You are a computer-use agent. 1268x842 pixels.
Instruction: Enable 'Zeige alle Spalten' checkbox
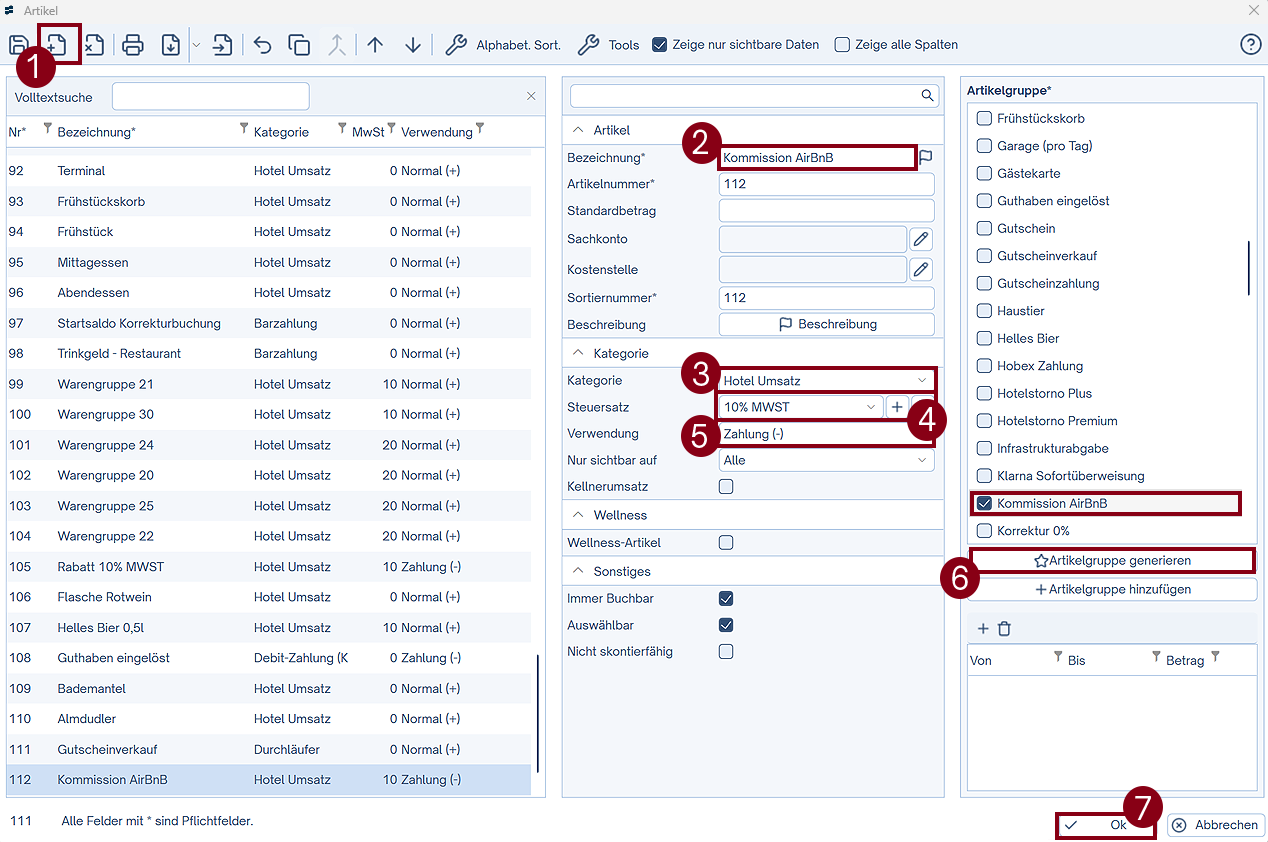point(842,45)
